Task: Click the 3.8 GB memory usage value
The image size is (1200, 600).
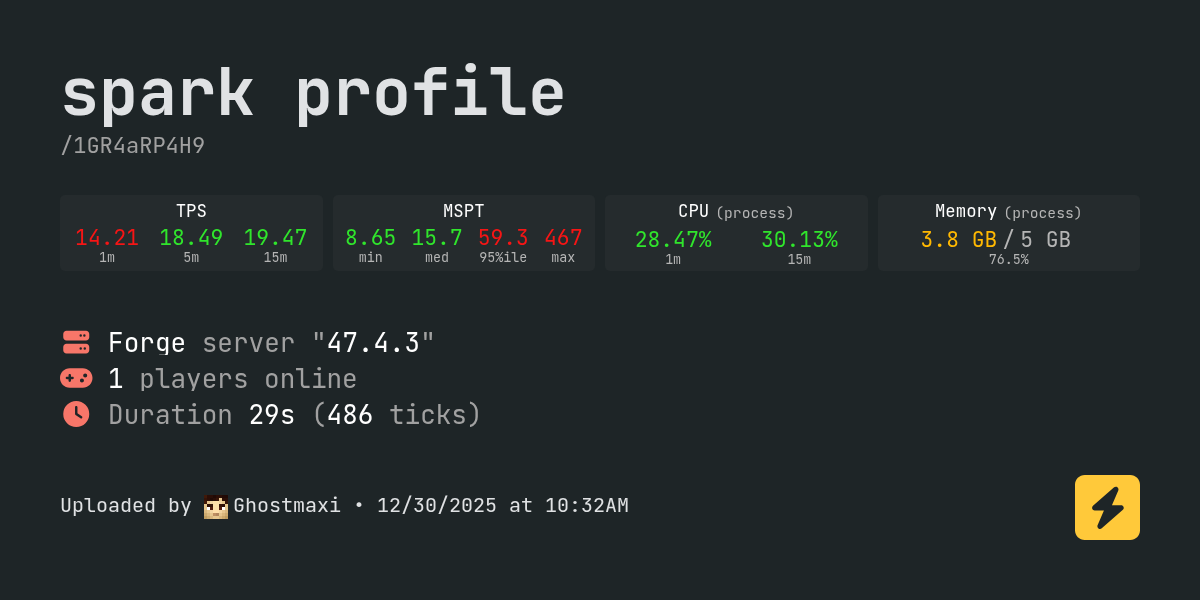Action: (x=958, y=240)
